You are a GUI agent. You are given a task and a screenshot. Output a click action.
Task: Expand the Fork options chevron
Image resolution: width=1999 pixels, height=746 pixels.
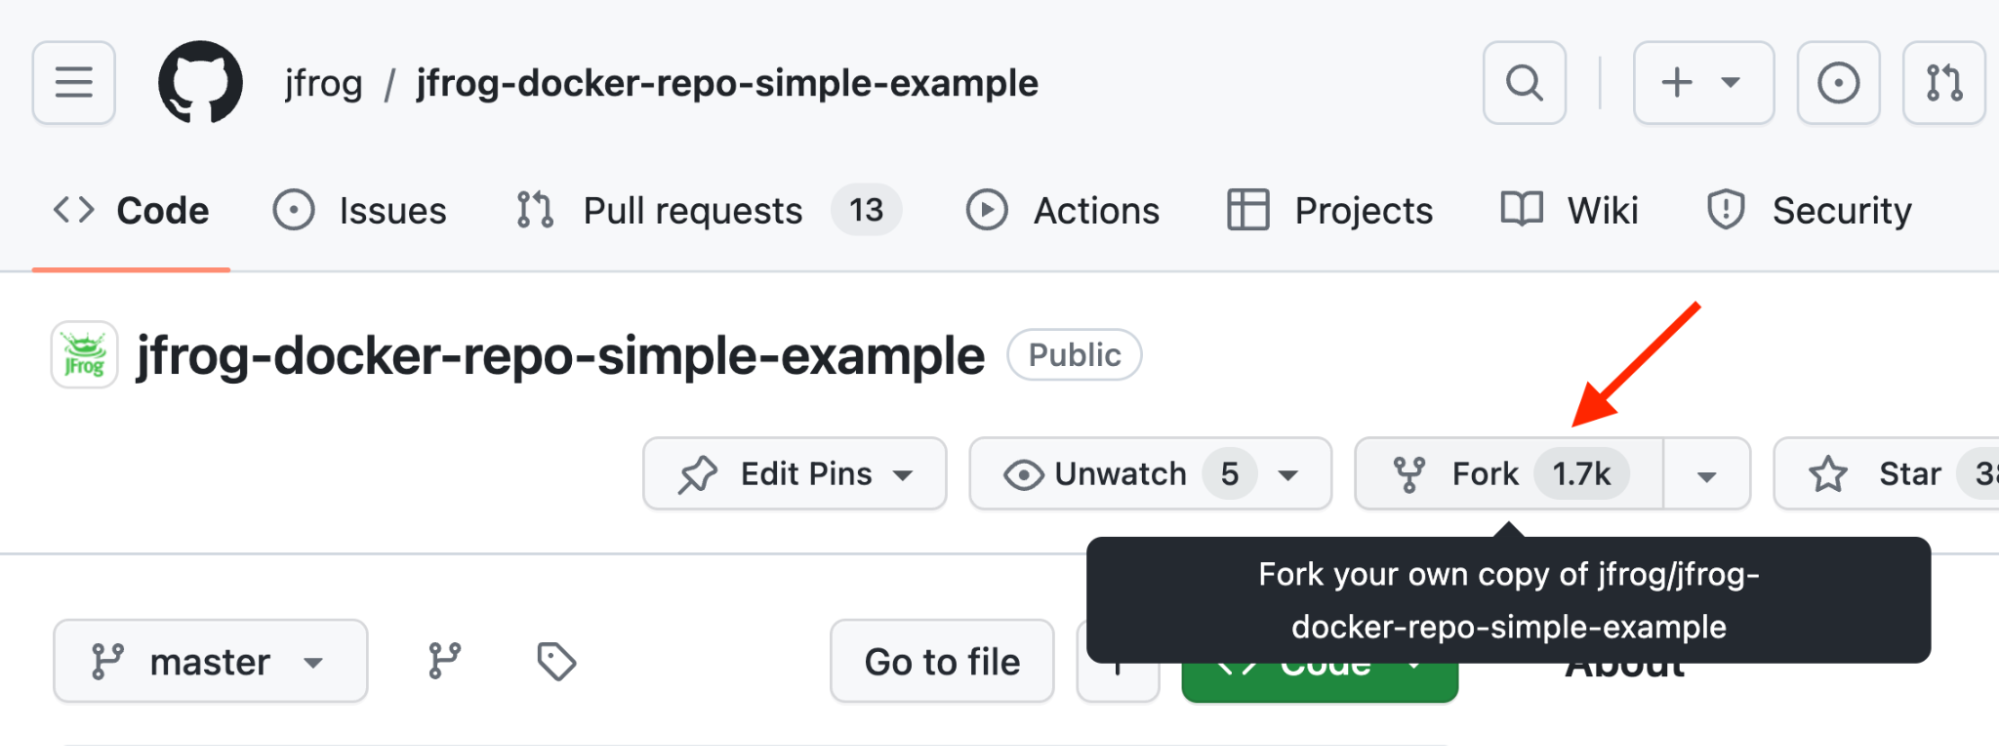(x=1706, y=473)
